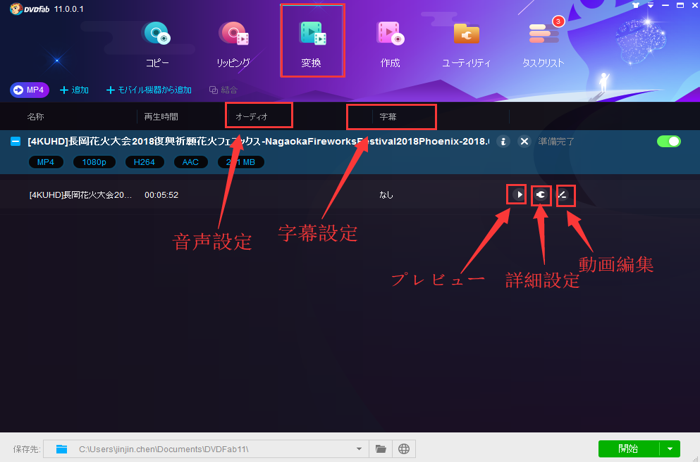Click the blue folder destination icon
The height and width of the screenshot is (462, 700).
click(x=62, y=449)
